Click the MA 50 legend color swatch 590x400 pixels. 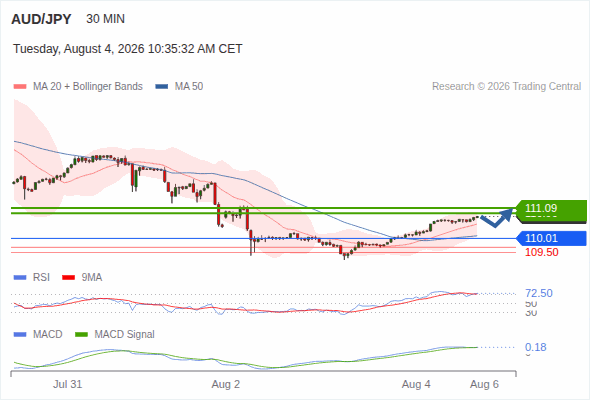[x=162, y=87]
